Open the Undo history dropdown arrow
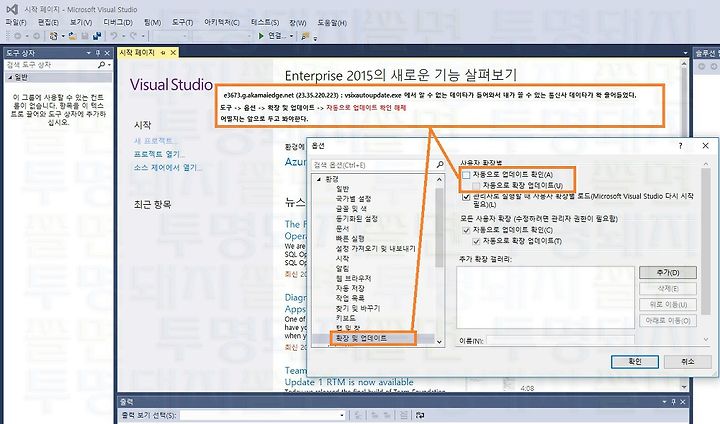Image resolution: width=720 pixels, height=424 pixels. pos(124,36)
